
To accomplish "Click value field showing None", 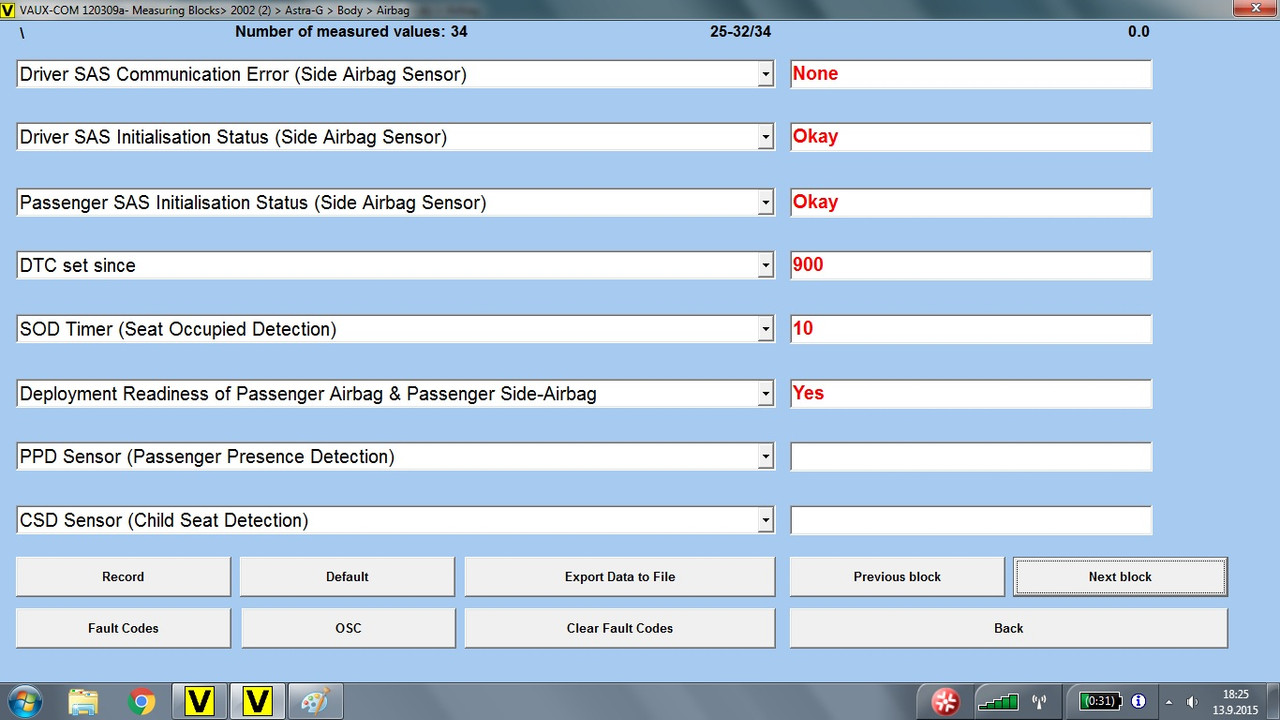I will pyautogui.click(x=971, y=74).
